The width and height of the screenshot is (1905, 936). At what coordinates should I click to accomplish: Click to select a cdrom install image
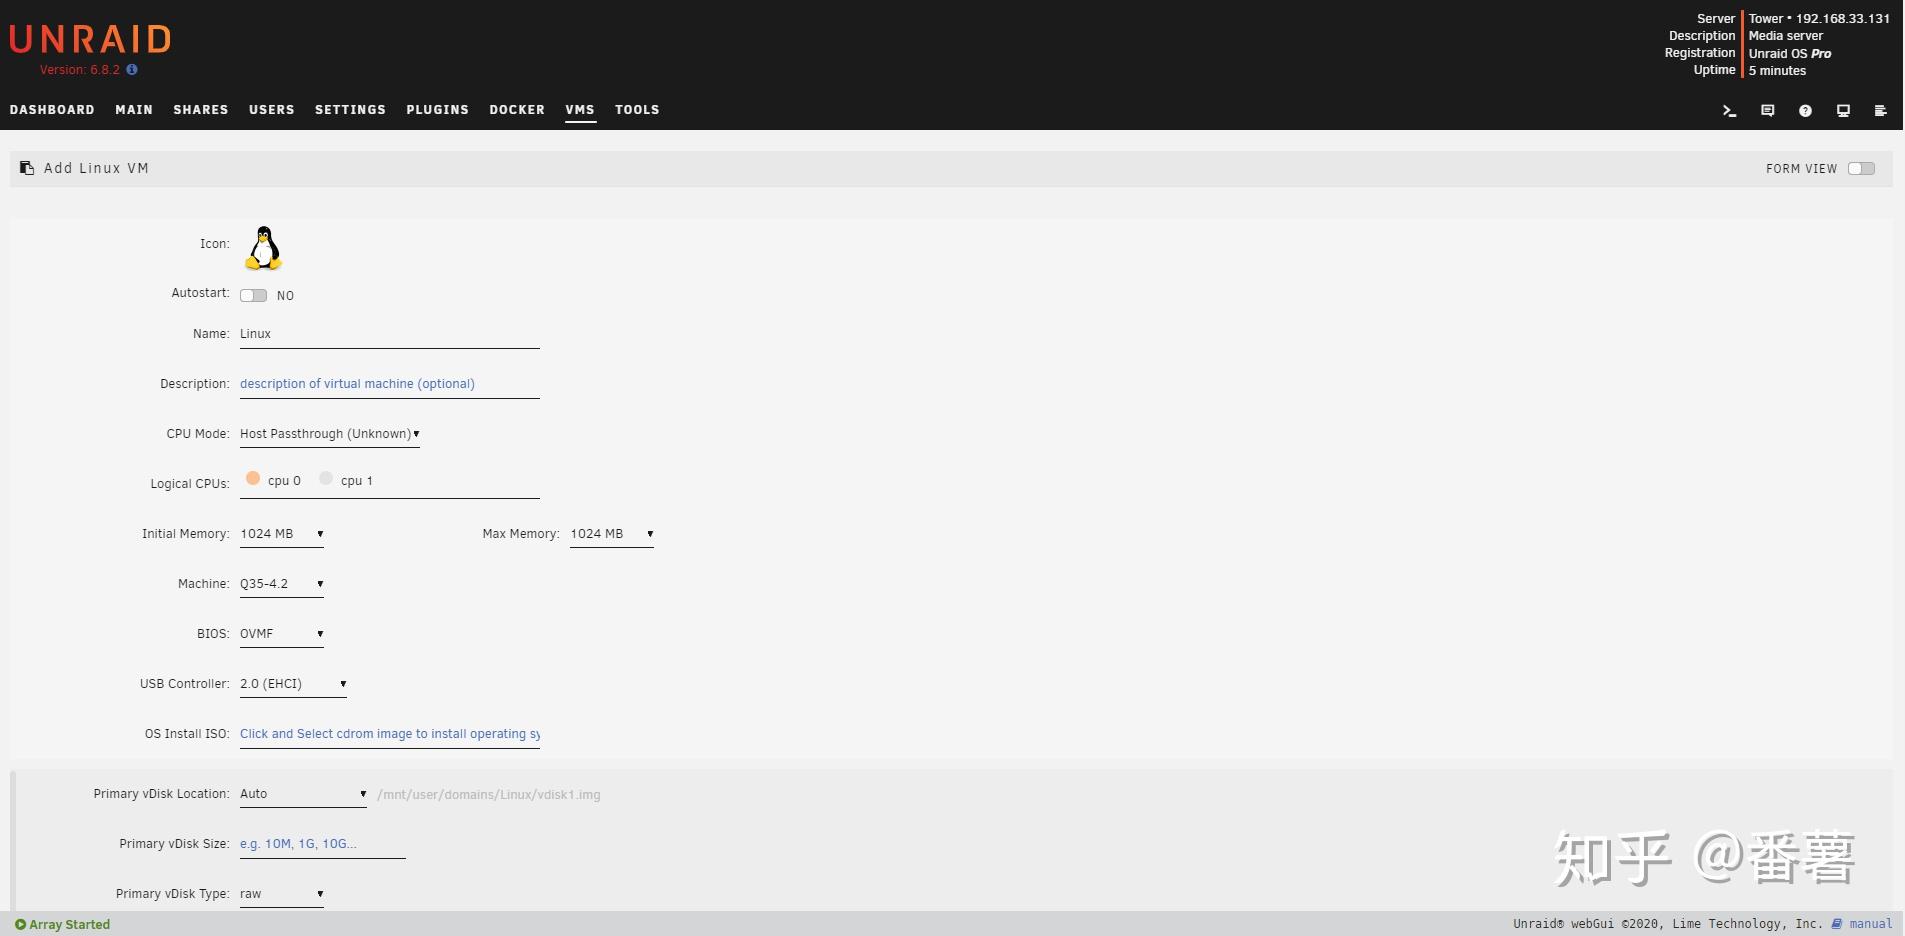[390, 733]
